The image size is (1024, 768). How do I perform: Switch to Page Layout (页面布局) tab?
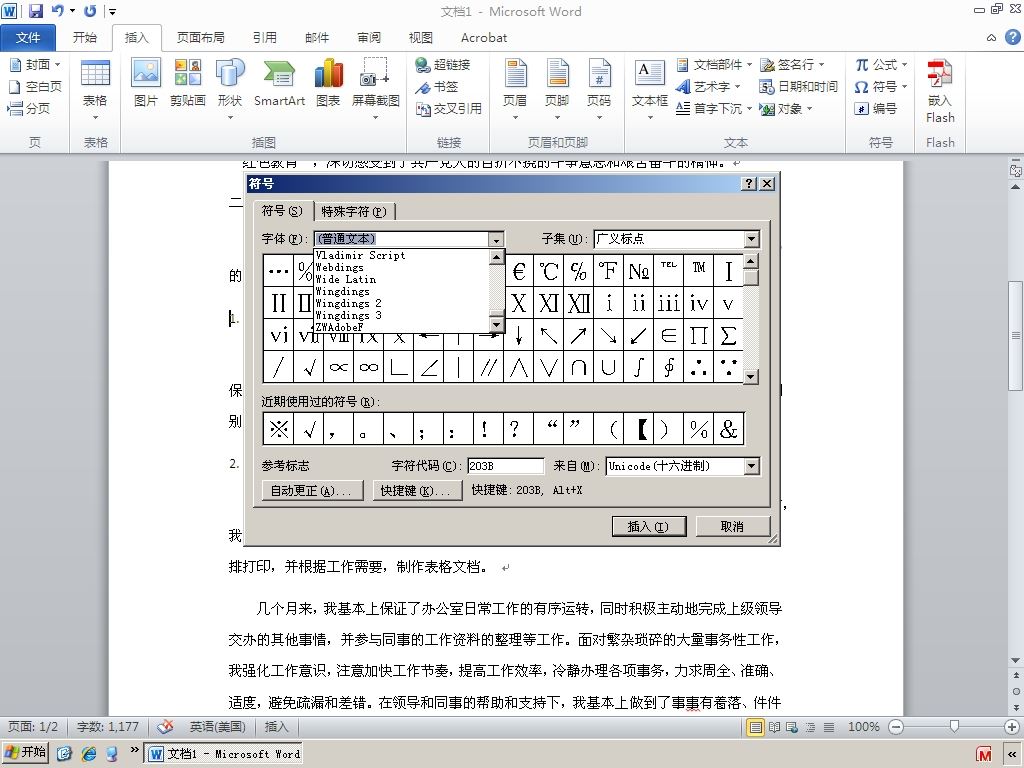click(x=200, y=38)
